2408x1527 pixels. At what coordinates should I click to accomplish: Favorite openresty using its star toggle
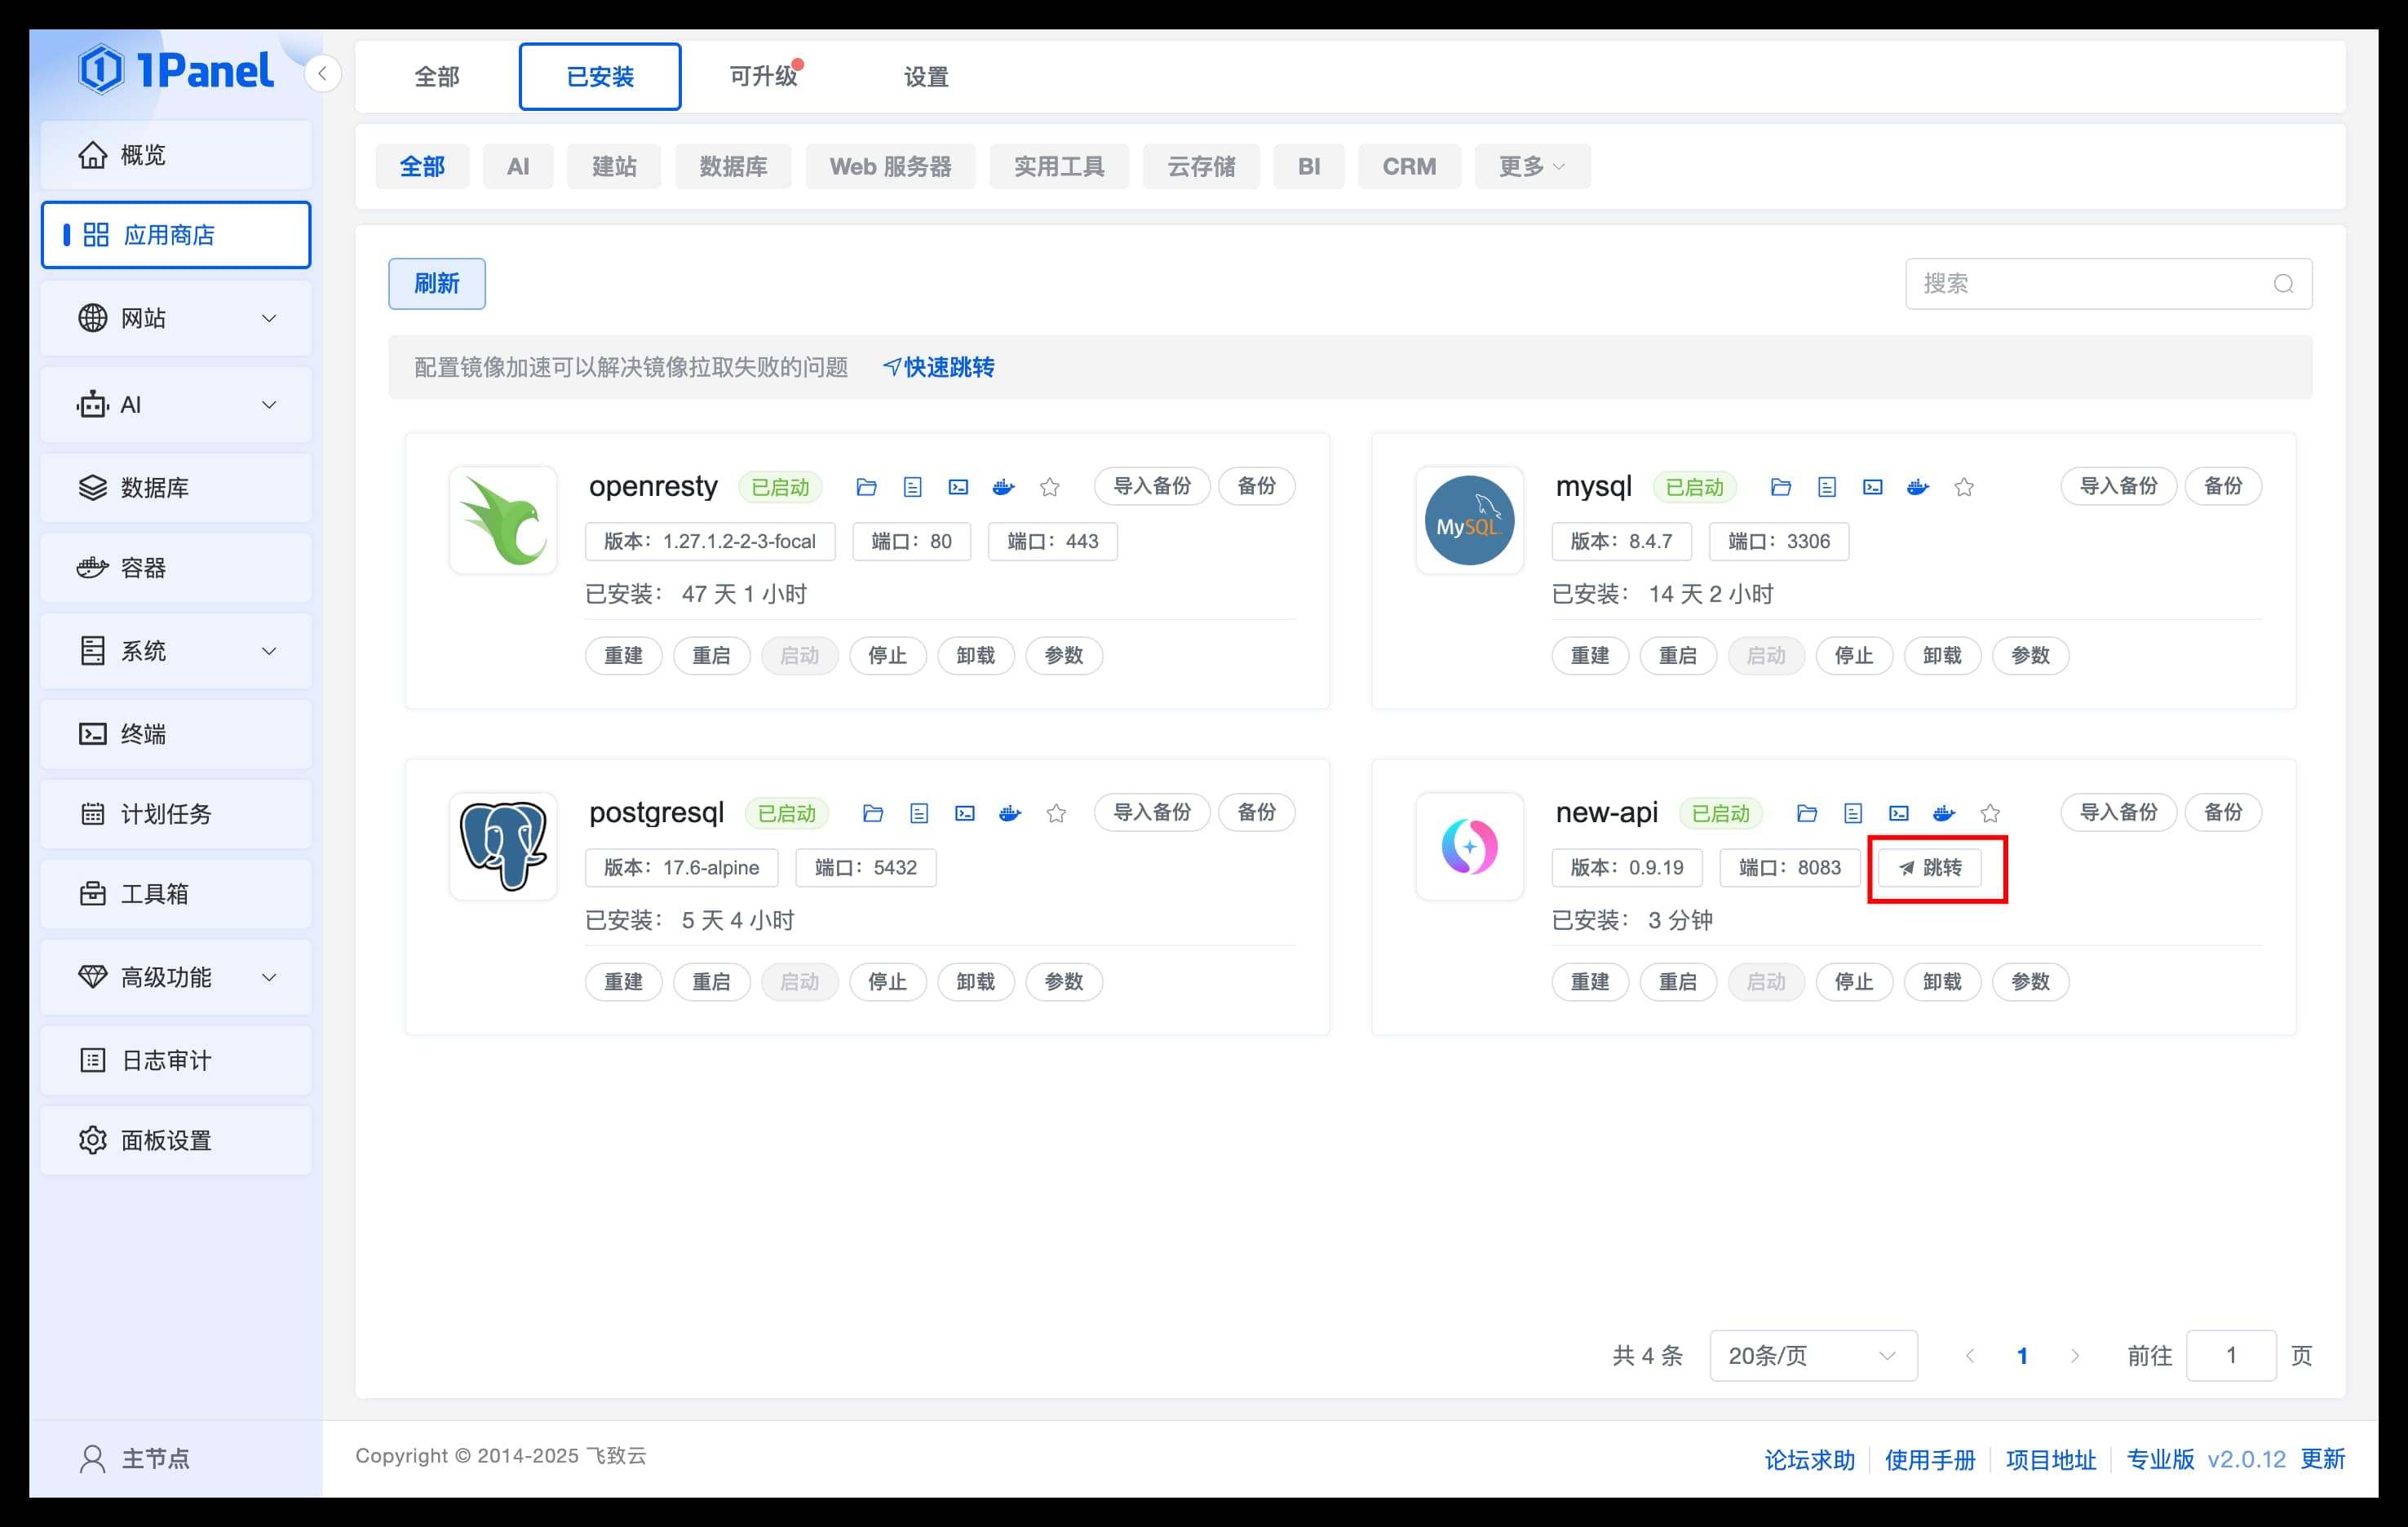coord(1050,487)
